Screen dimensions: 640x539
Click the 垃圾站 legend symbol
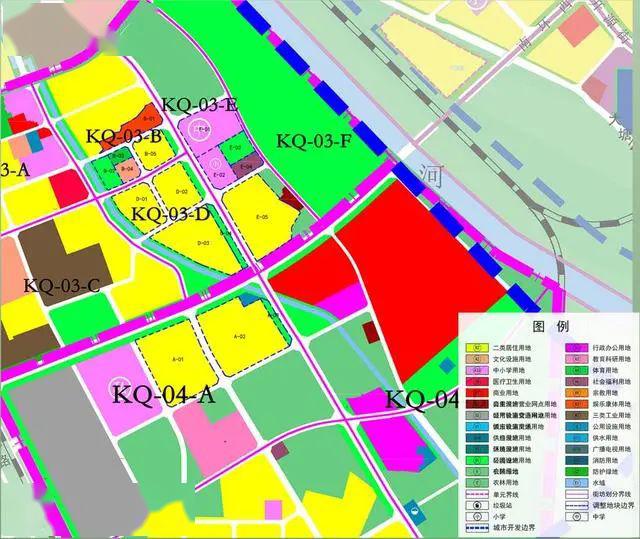coord(477,505)
